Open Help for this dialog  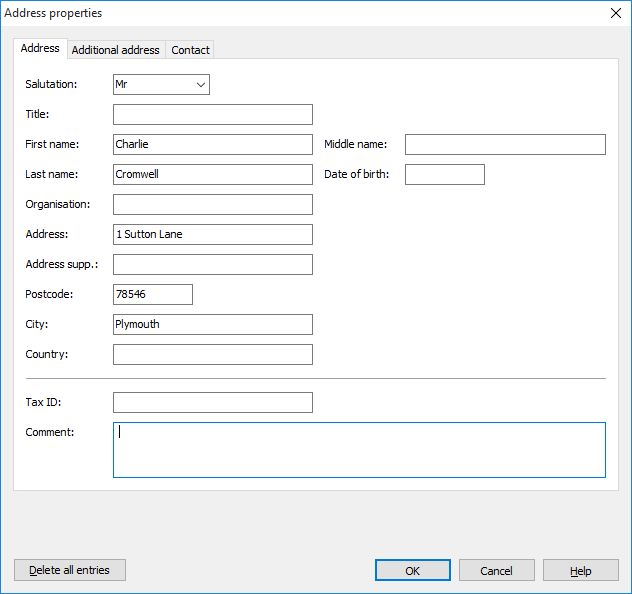tap(580, 570)
